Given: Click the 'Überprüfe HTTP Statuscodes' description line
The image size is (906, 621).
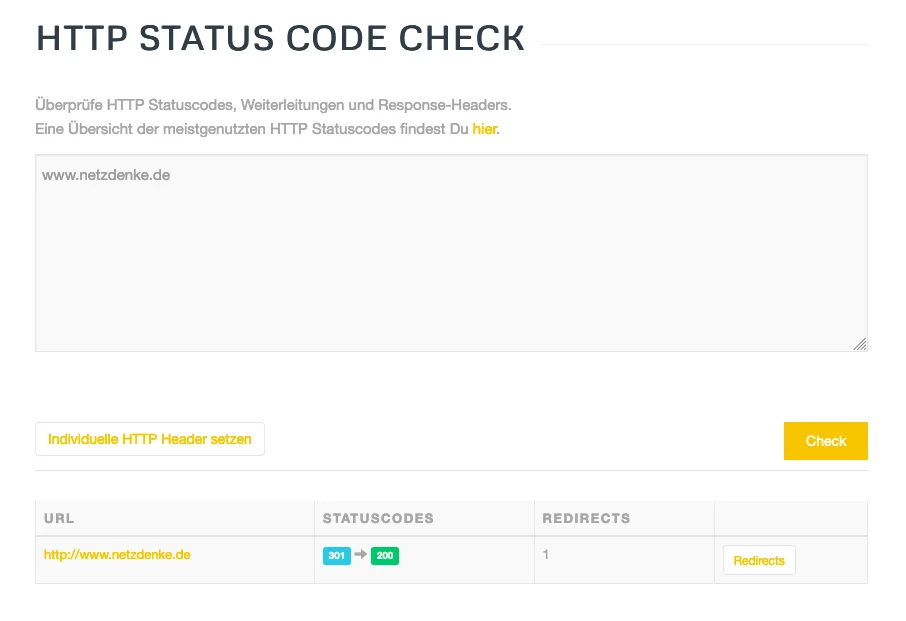Looking at the screenshot, I should pos(273,104).
